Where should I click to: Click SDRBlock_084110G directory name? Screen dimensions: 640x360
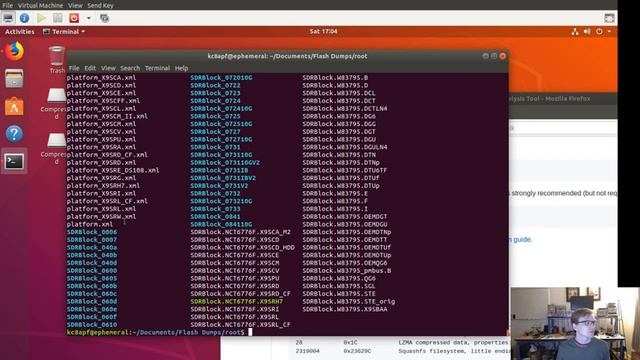pyautogui.click(x=221, y=224)
